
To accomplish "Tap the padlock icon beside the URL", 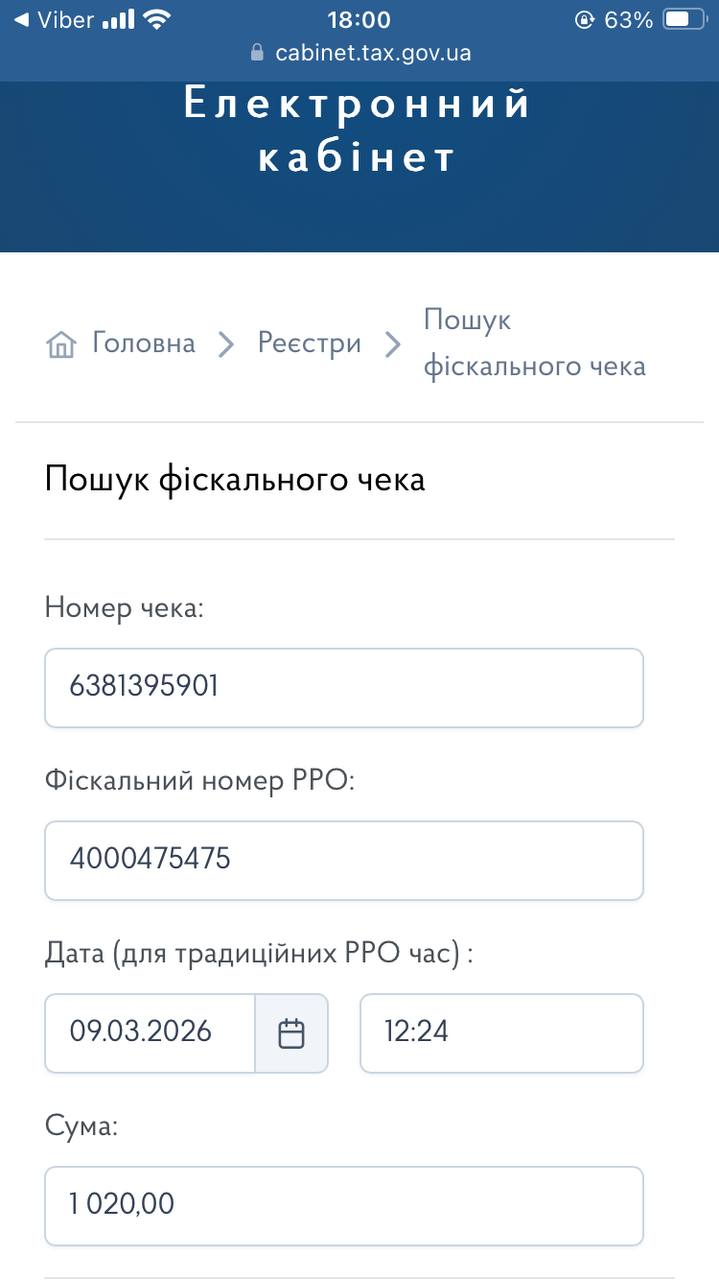I will pos(257,53).
